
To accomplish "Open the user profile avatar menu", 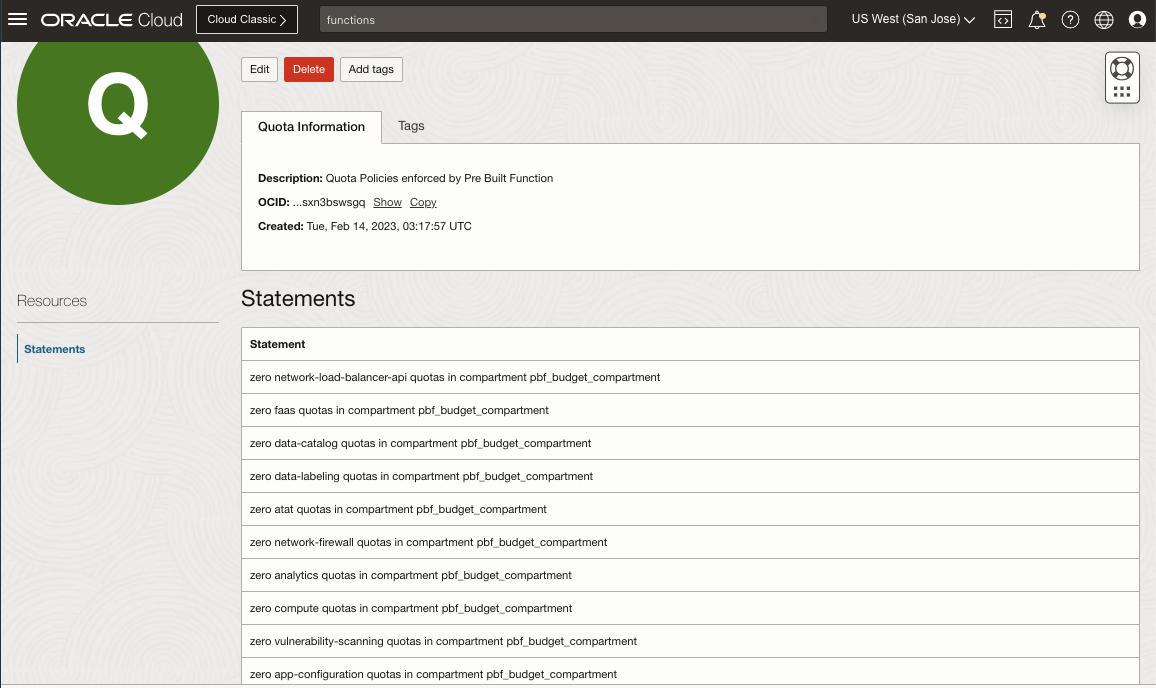I will click(1137, 18).
